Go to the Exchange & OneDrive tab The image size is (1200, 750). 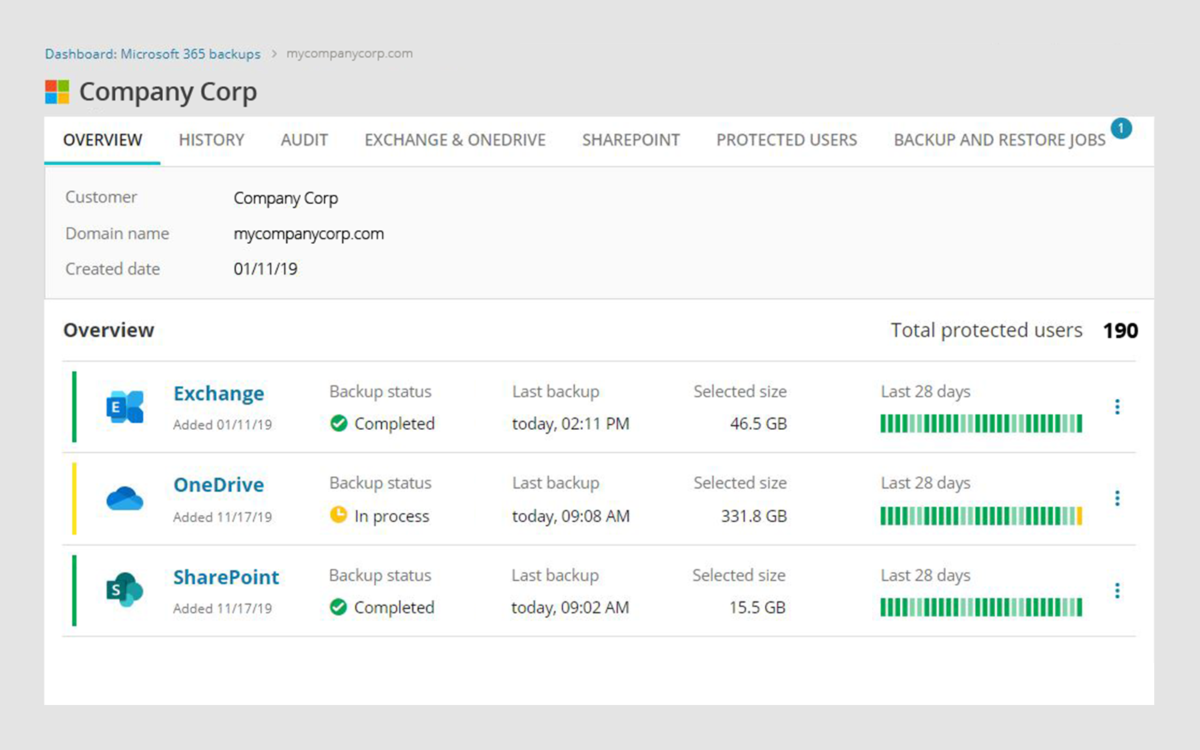pyautogui.click(x=455, y=140)
